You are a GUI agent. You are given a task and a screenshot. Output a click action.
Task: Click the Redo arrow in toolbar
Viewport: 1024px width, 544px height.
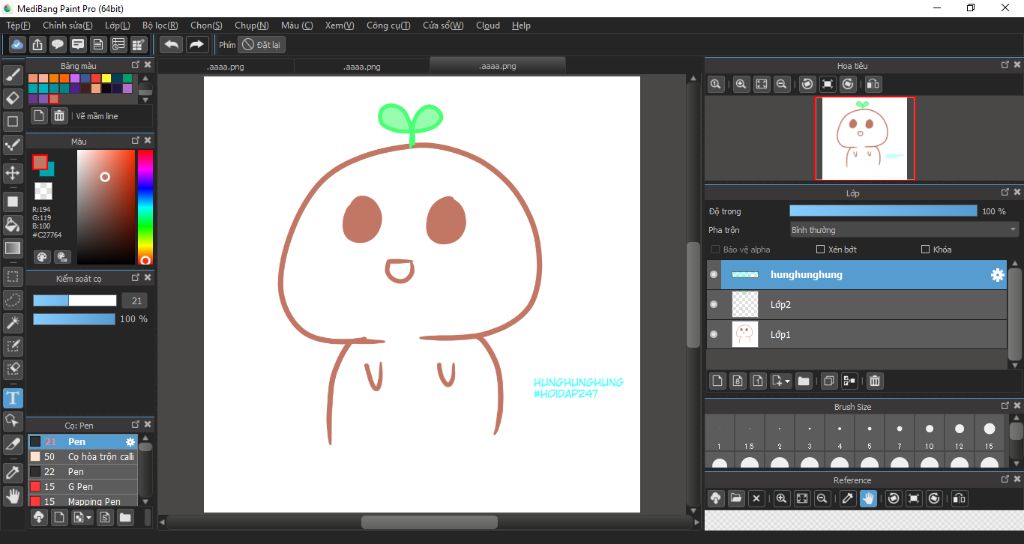pos(196,44)
